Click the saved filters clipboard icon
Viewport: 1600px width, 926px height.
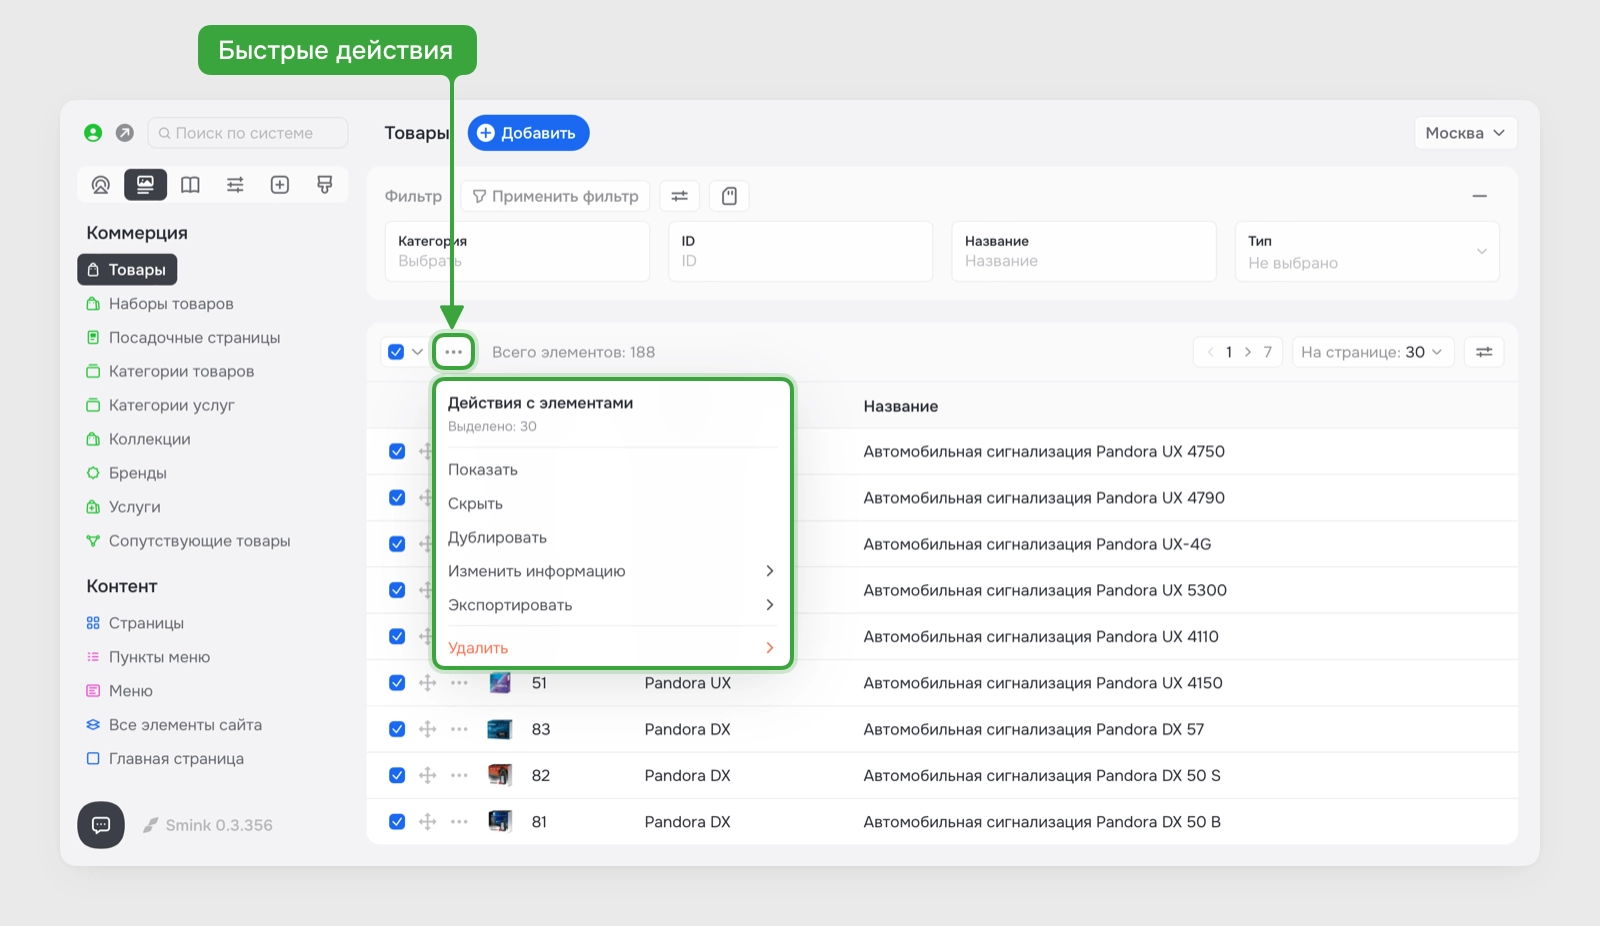pyautogui.click(x=729, y=196)
